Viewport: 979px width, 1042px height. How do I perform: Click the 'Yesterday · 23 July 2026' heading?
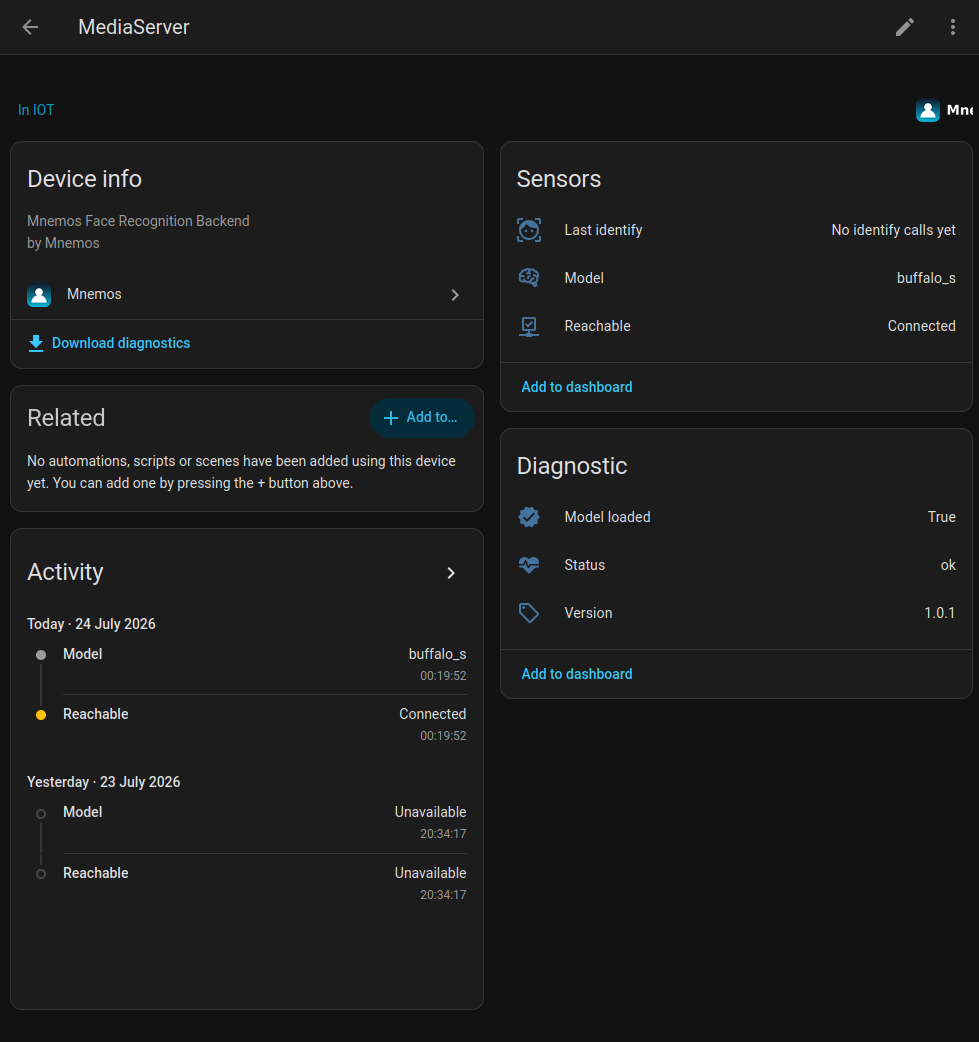[x=104, y=782]
